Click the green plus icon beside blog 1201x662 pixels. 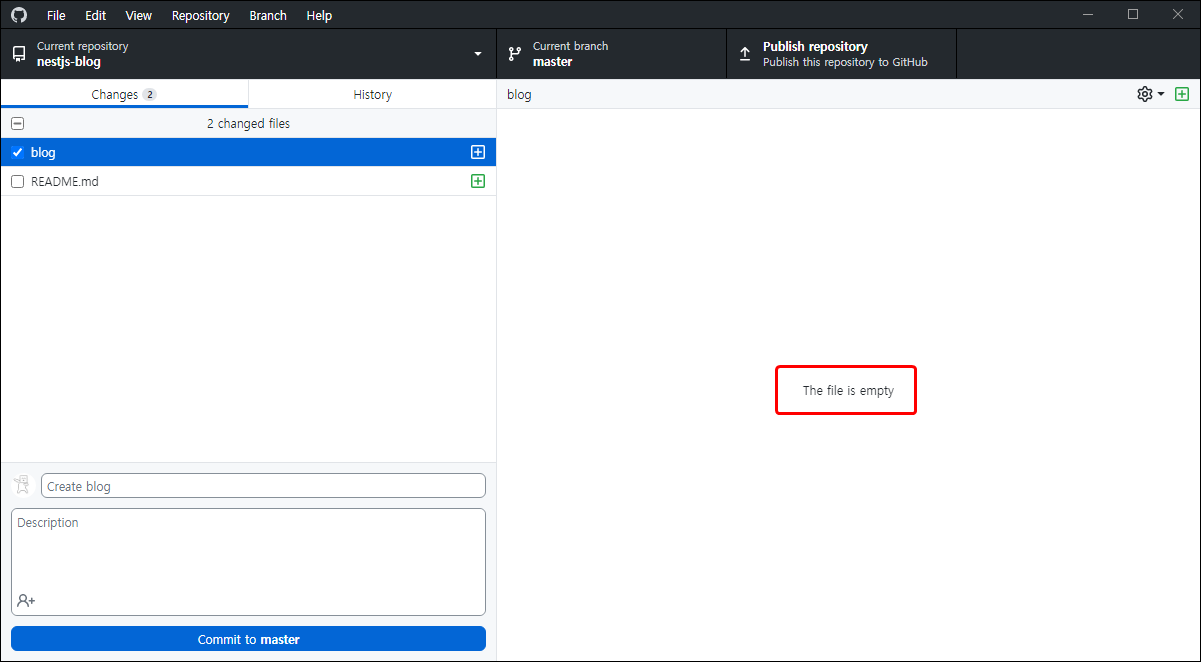tap(478, 151)
